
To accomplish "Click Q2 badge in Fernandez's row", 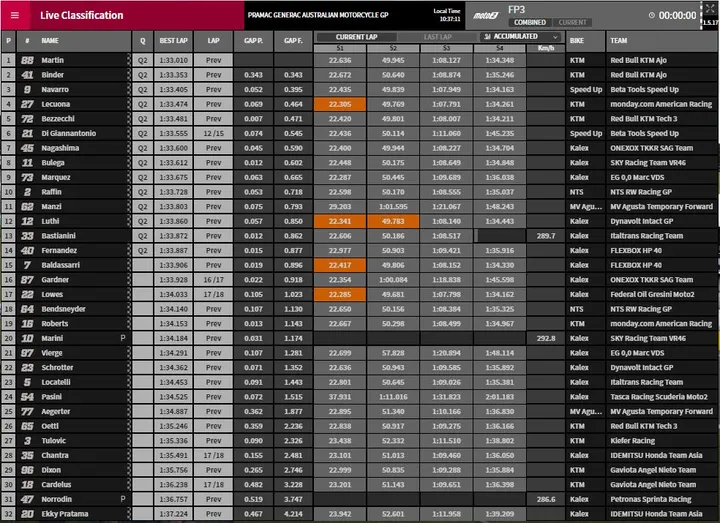I will pyautogui.click(x=143, y=251).
